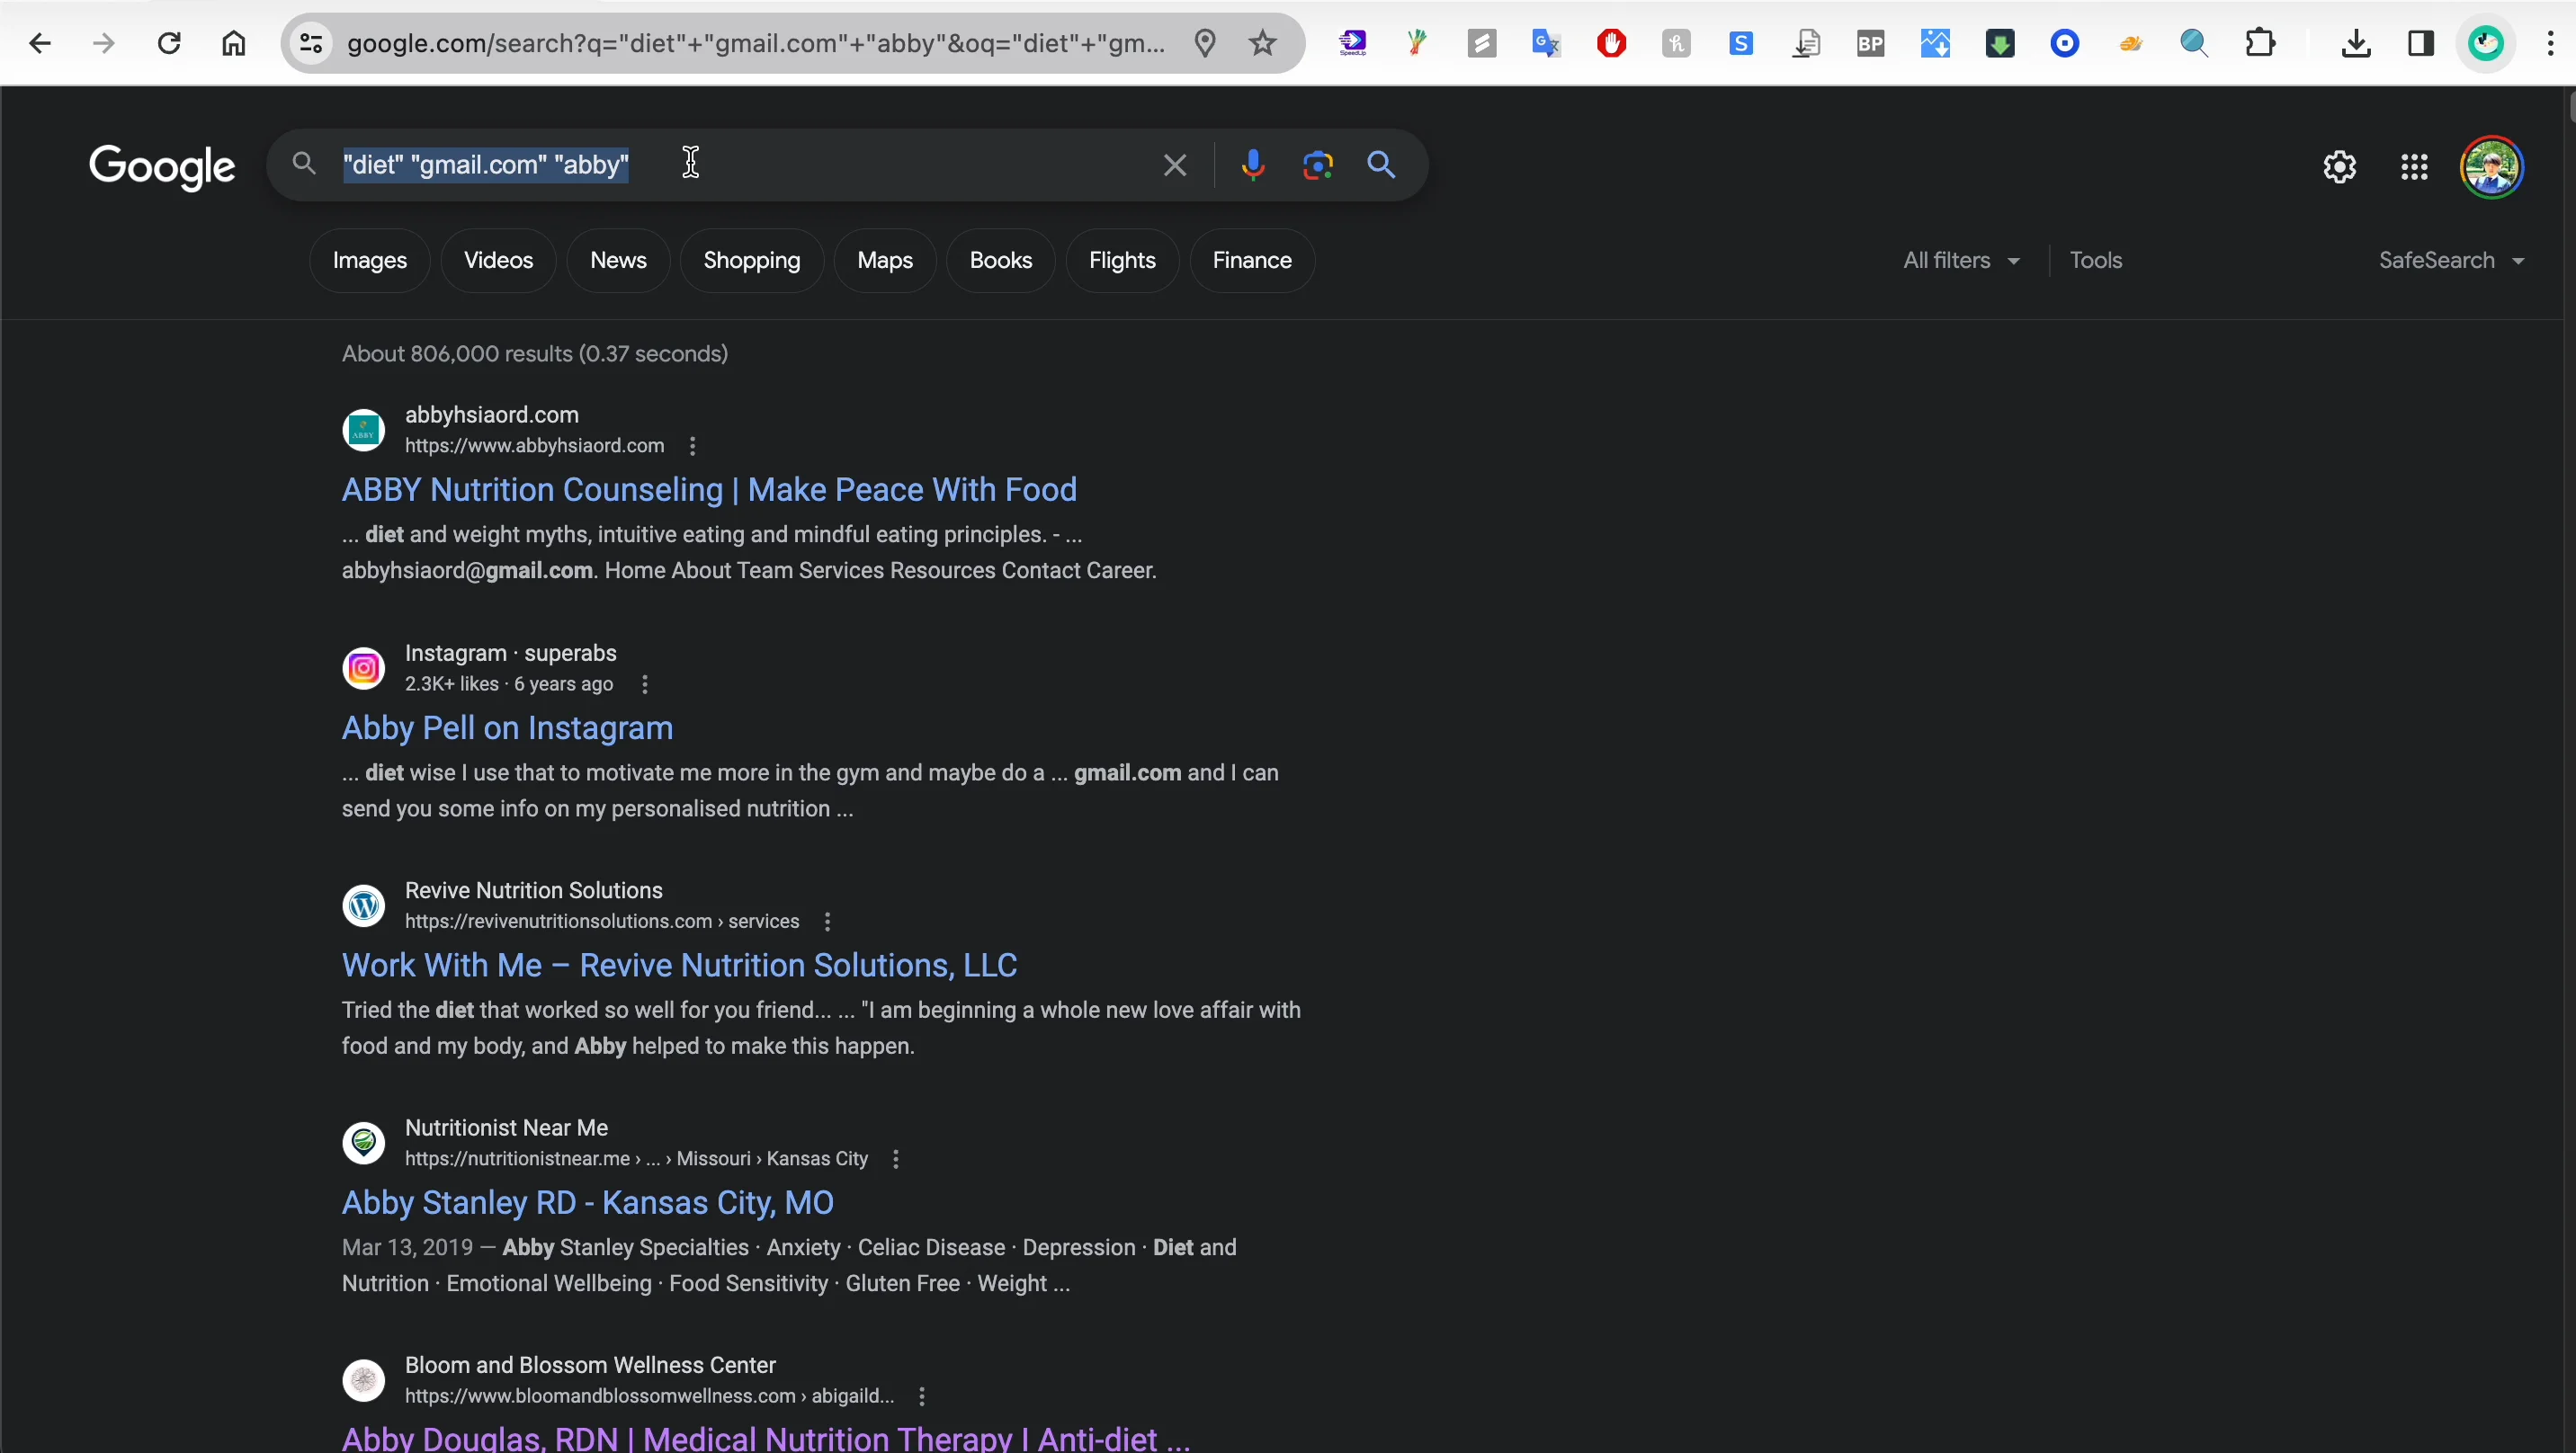Open the three-dot browser menu
This screenshot has height=1453, width=2576.
2550,43
